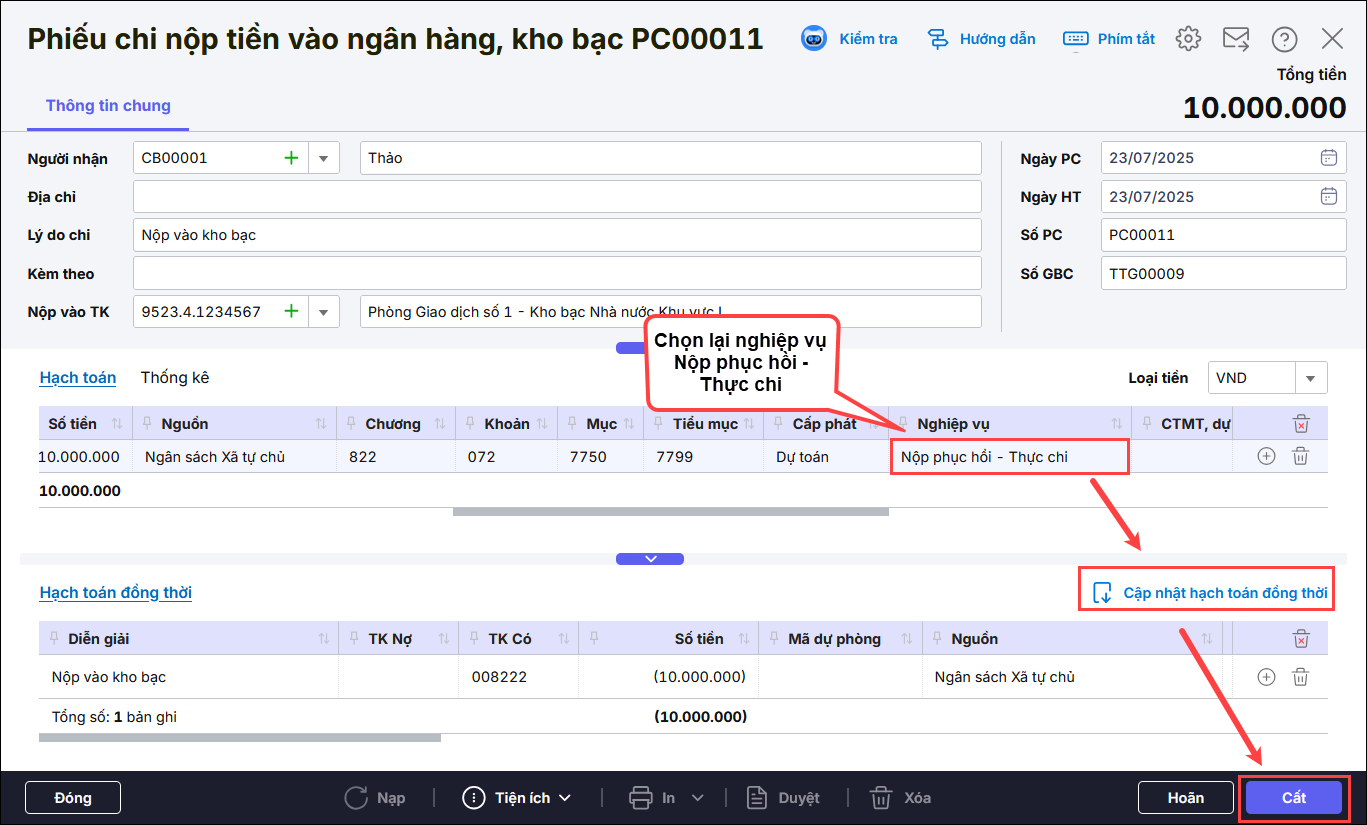Click the Xóa delete button
Image resolution: width=1367 pixels, height=825 pixels.
[901, 798]
